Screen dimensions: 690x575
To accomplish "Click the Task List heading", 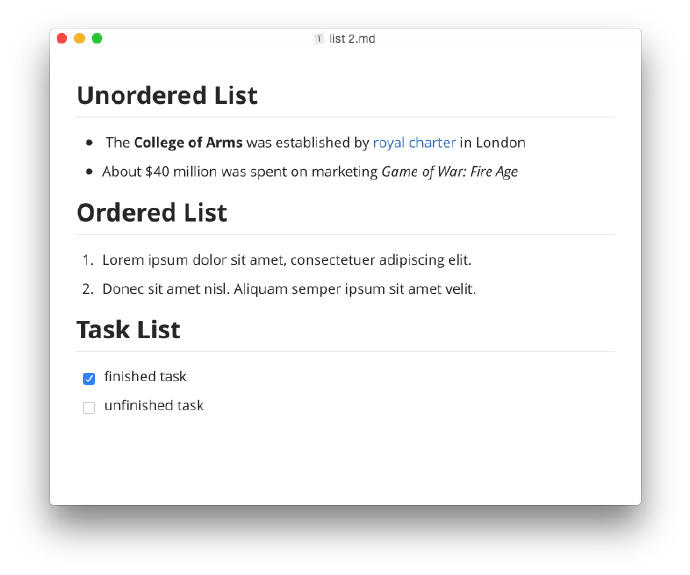I will pos(128,330).
